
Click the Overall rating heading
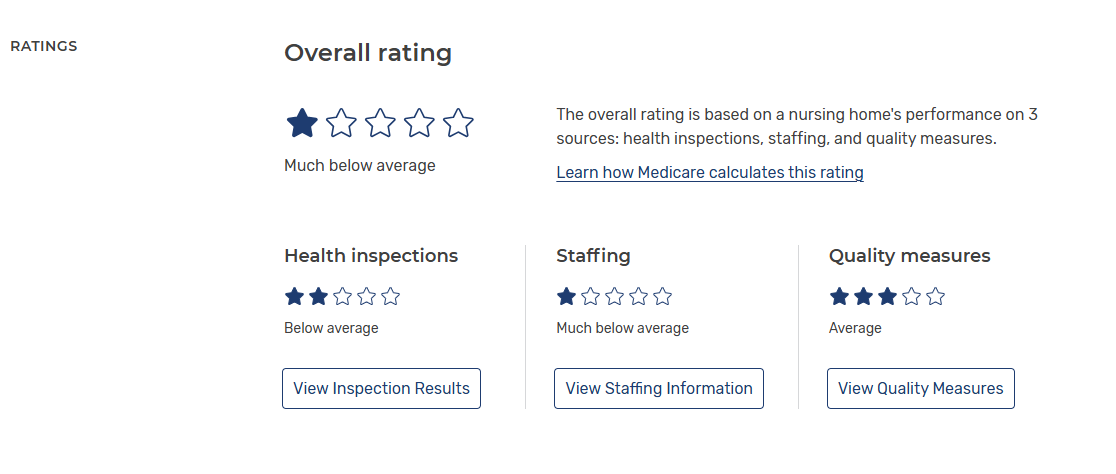coord(368,53)
